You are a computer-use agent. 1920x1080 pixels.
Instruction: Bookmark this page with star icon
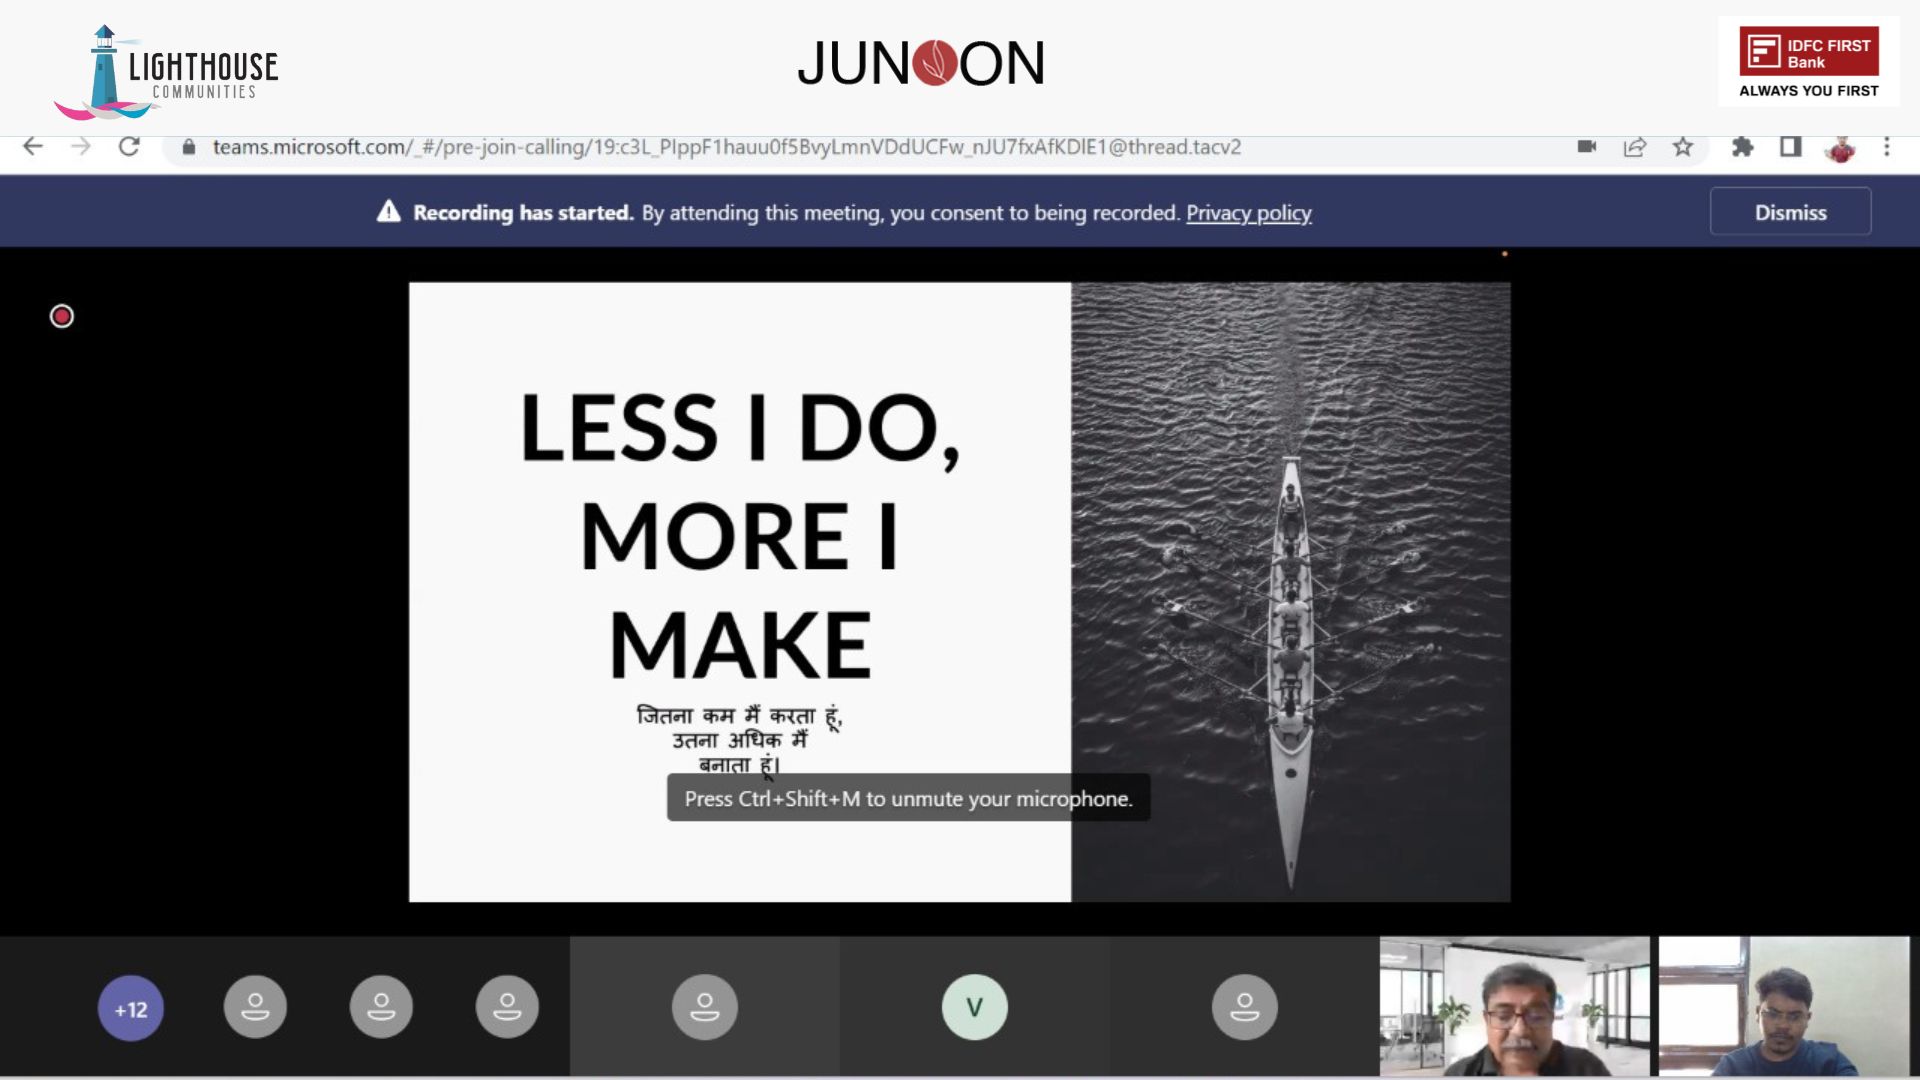tap(1683, 147)
